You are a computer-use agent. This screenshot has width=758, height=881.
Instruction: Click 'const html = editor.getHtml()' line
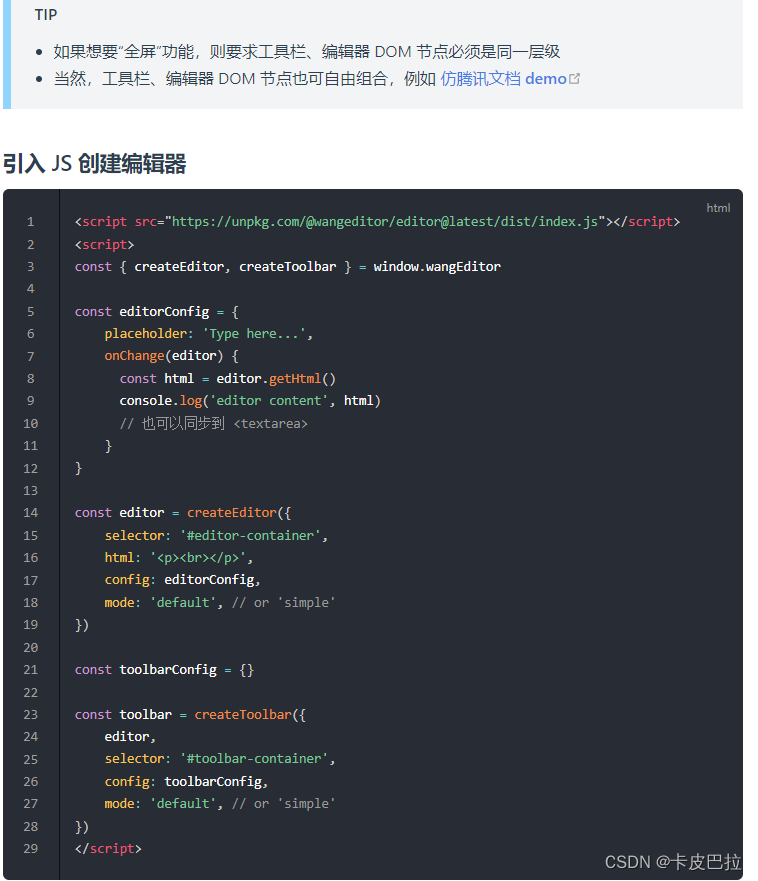pyautogui.click(x=228, y=379)
